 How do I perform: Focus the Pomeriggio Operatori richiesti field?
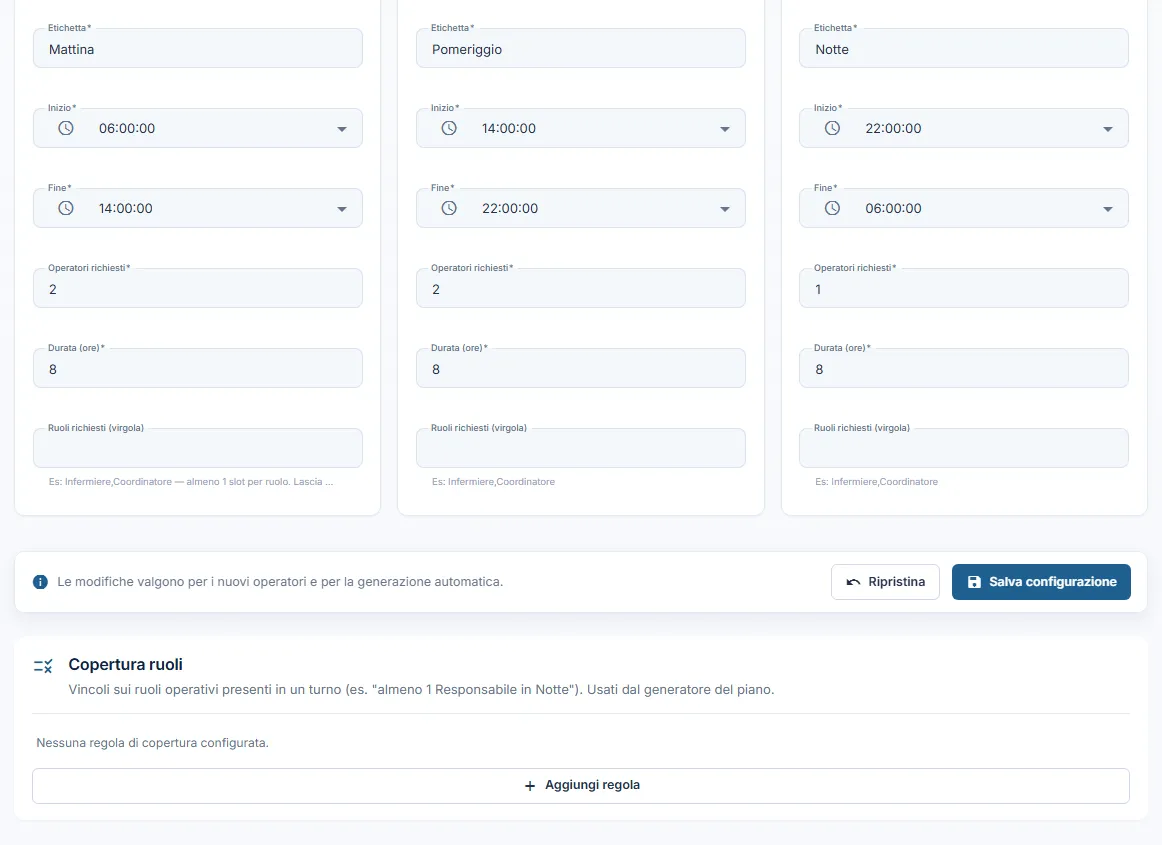pyautogui.click(x=581, y=288)
